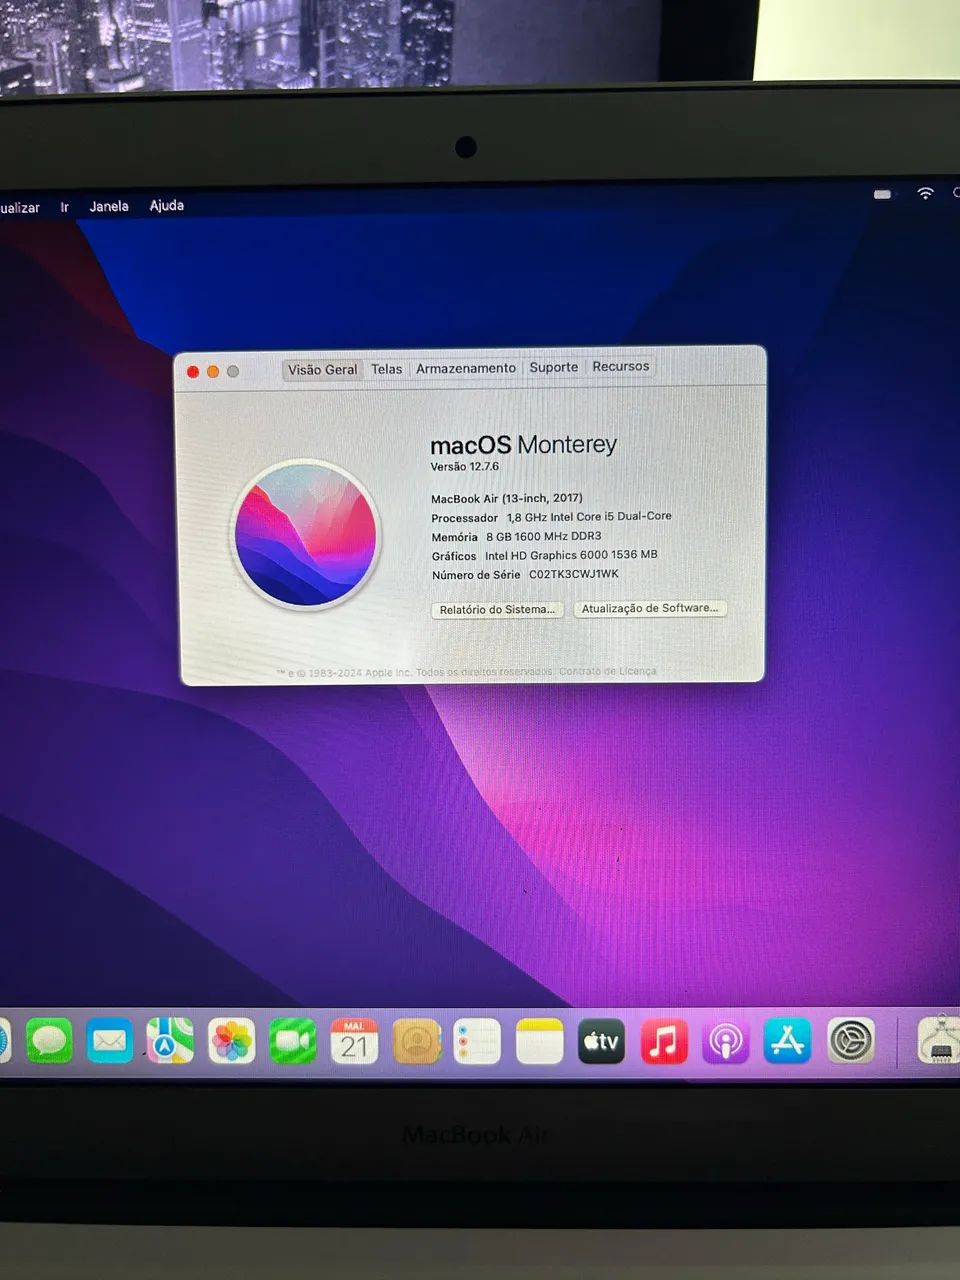This screenshot has width=960, height=1280.
Task: Open Podcasts from the Dock
Action: click(725, 1042)
